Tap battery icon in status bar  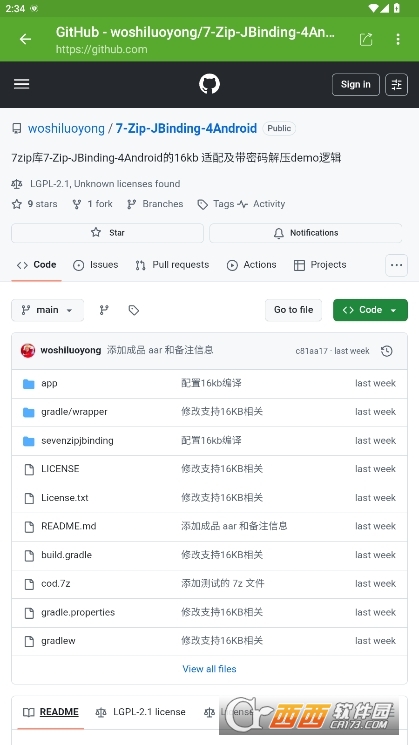tap(398, 8)
